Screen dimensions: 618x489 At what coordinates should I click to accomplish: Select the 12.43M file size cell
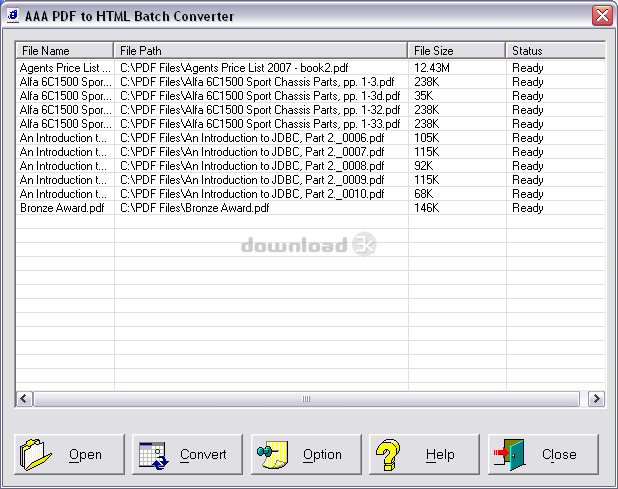point(433,68)
